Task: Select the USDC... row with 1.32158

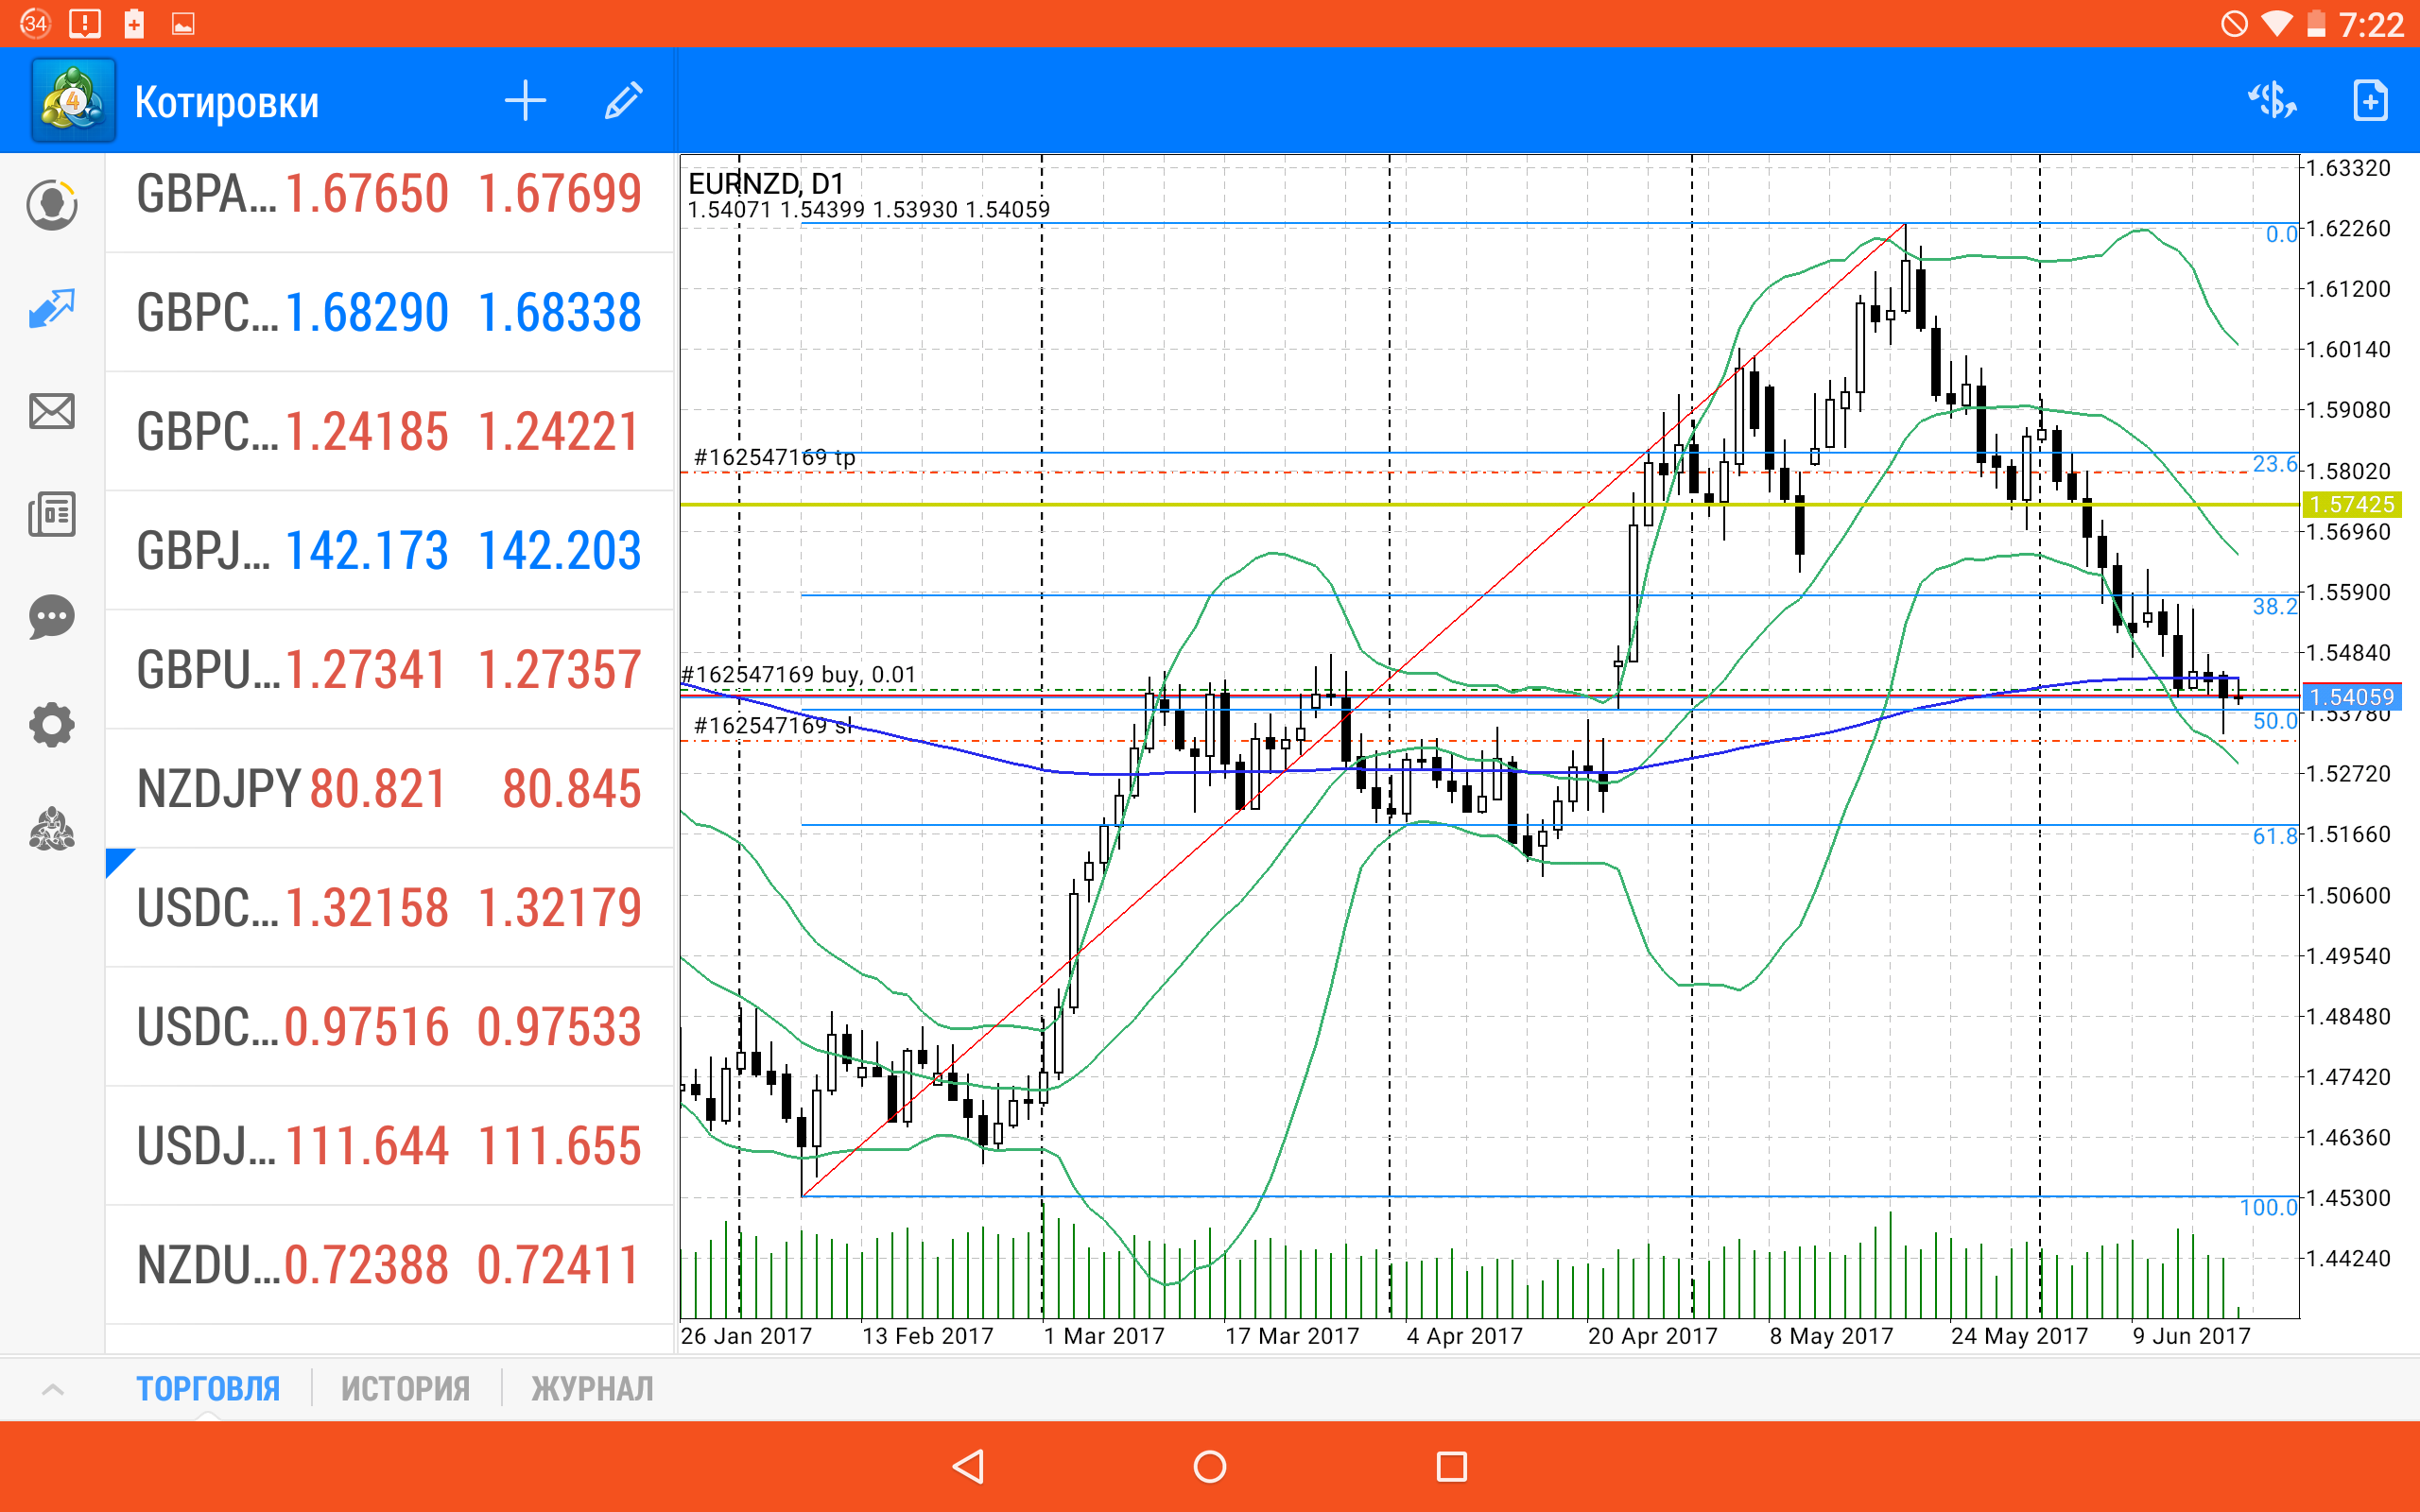Action: 390,908
